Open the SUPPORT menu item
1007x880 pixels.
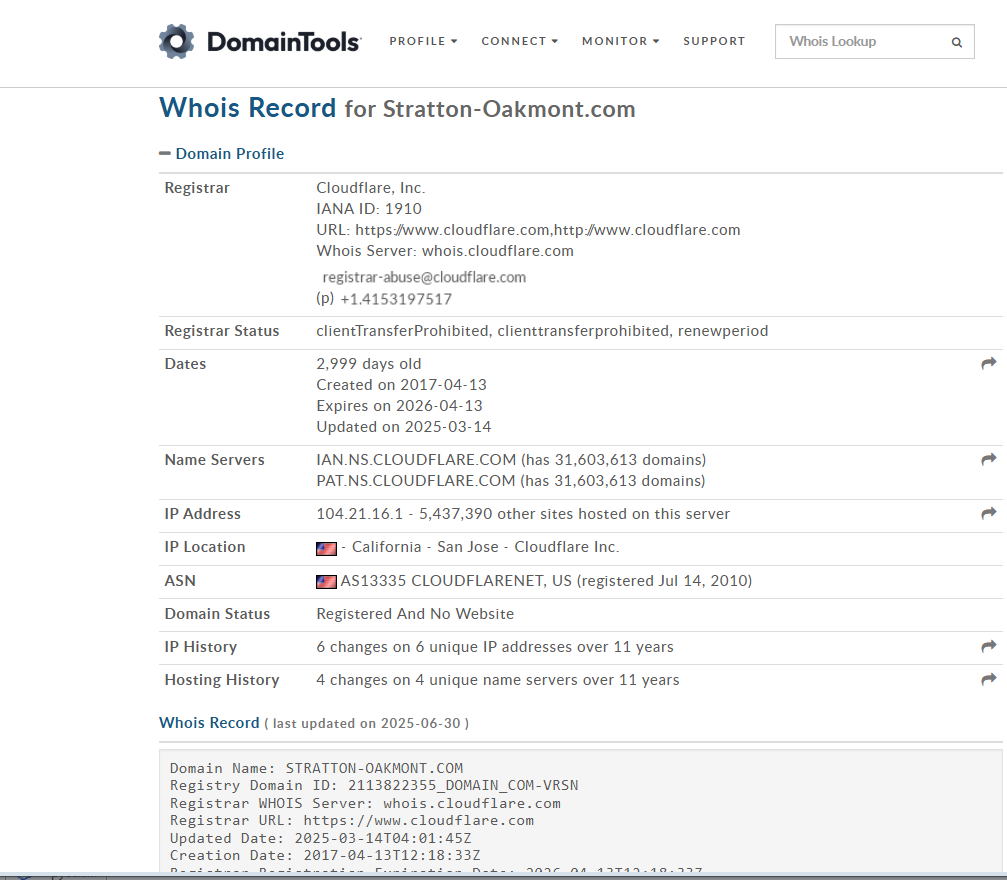tap(714, 41)
